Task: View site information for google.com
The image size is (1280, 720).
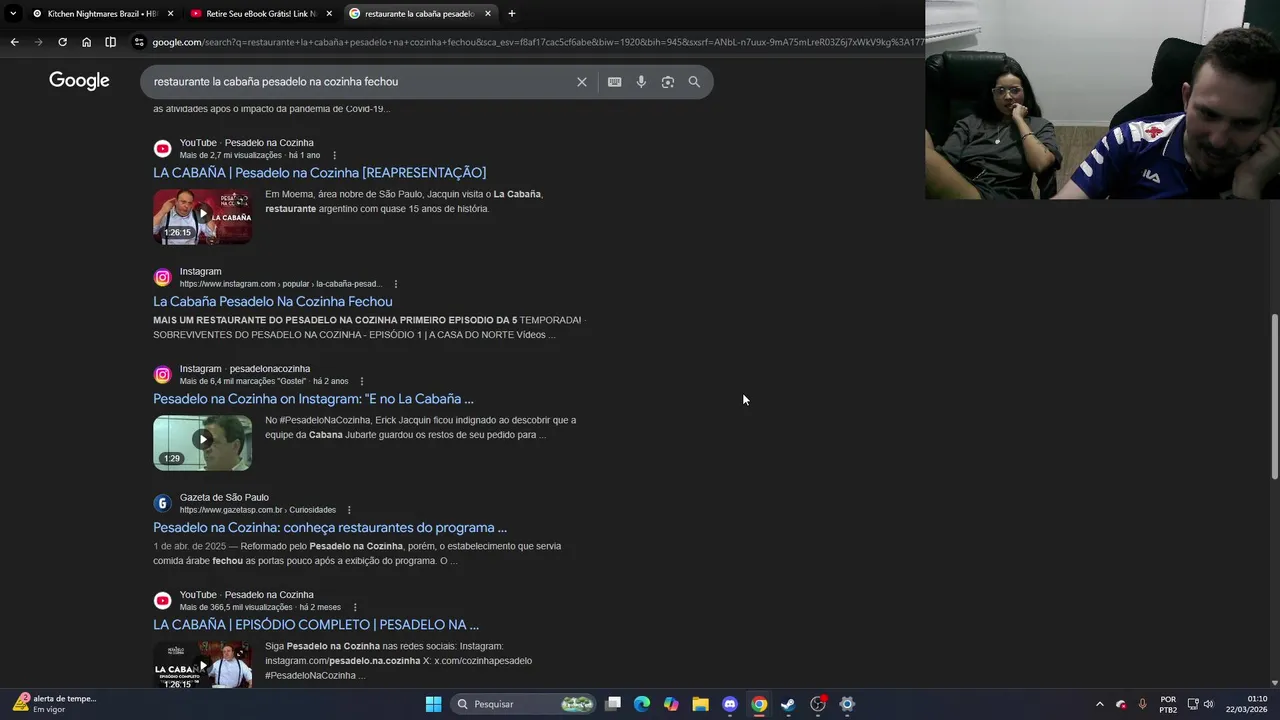Action: click(x=139, y=42)
